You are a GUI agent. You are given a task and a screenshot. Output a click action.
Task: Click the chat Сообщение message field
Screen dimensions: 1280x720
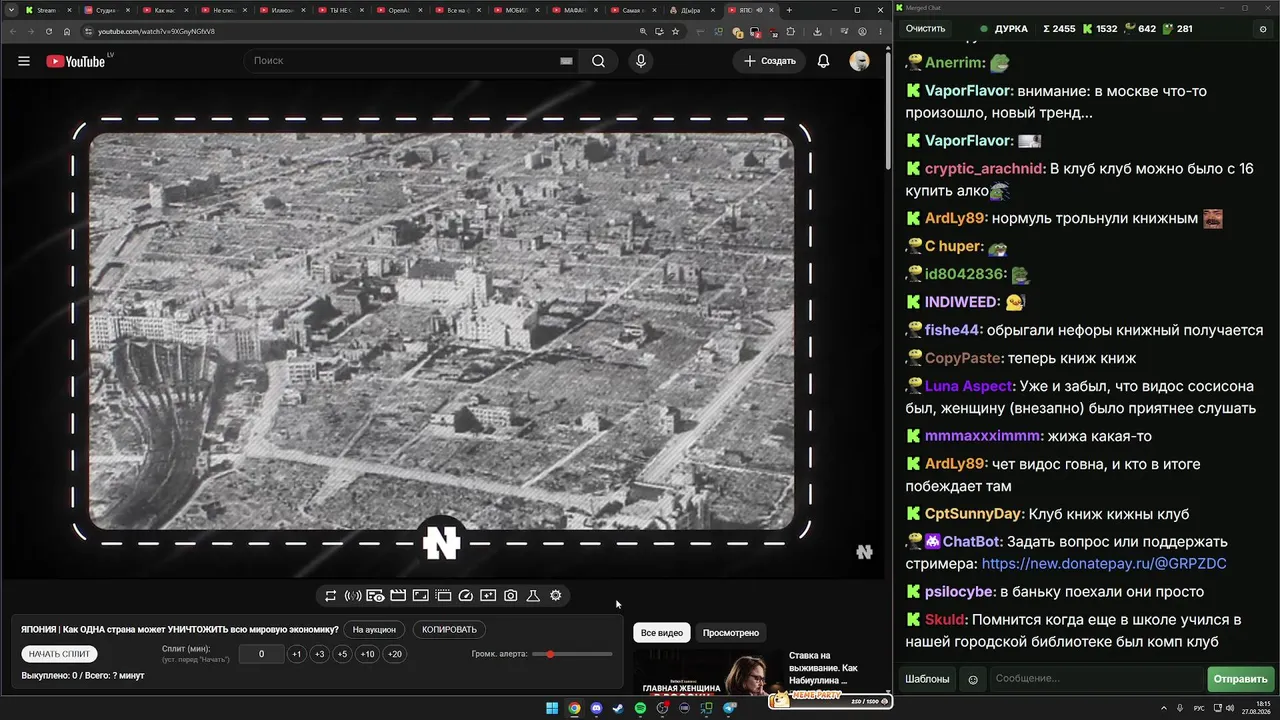[1097, 679]
